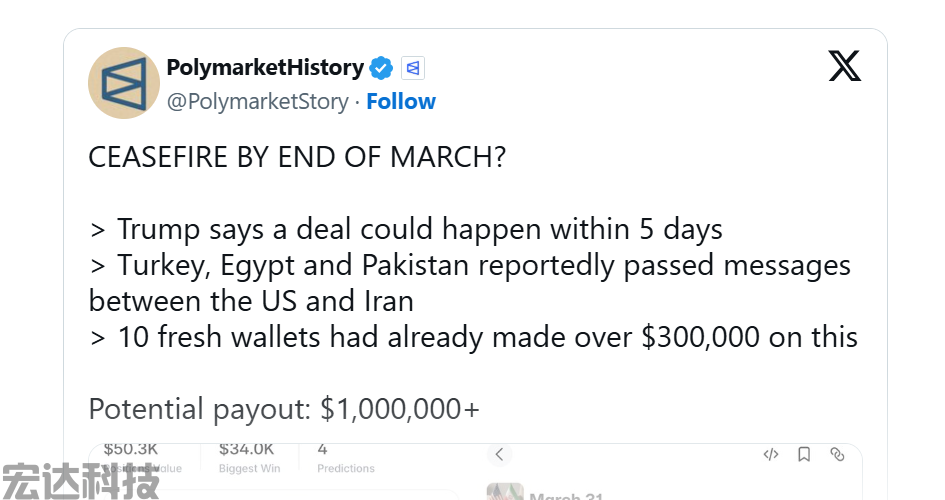The width and height of the screenshot is (945, 500).
Task: Open the PolymarketHistory profile avatar
Action: [124, 83]
